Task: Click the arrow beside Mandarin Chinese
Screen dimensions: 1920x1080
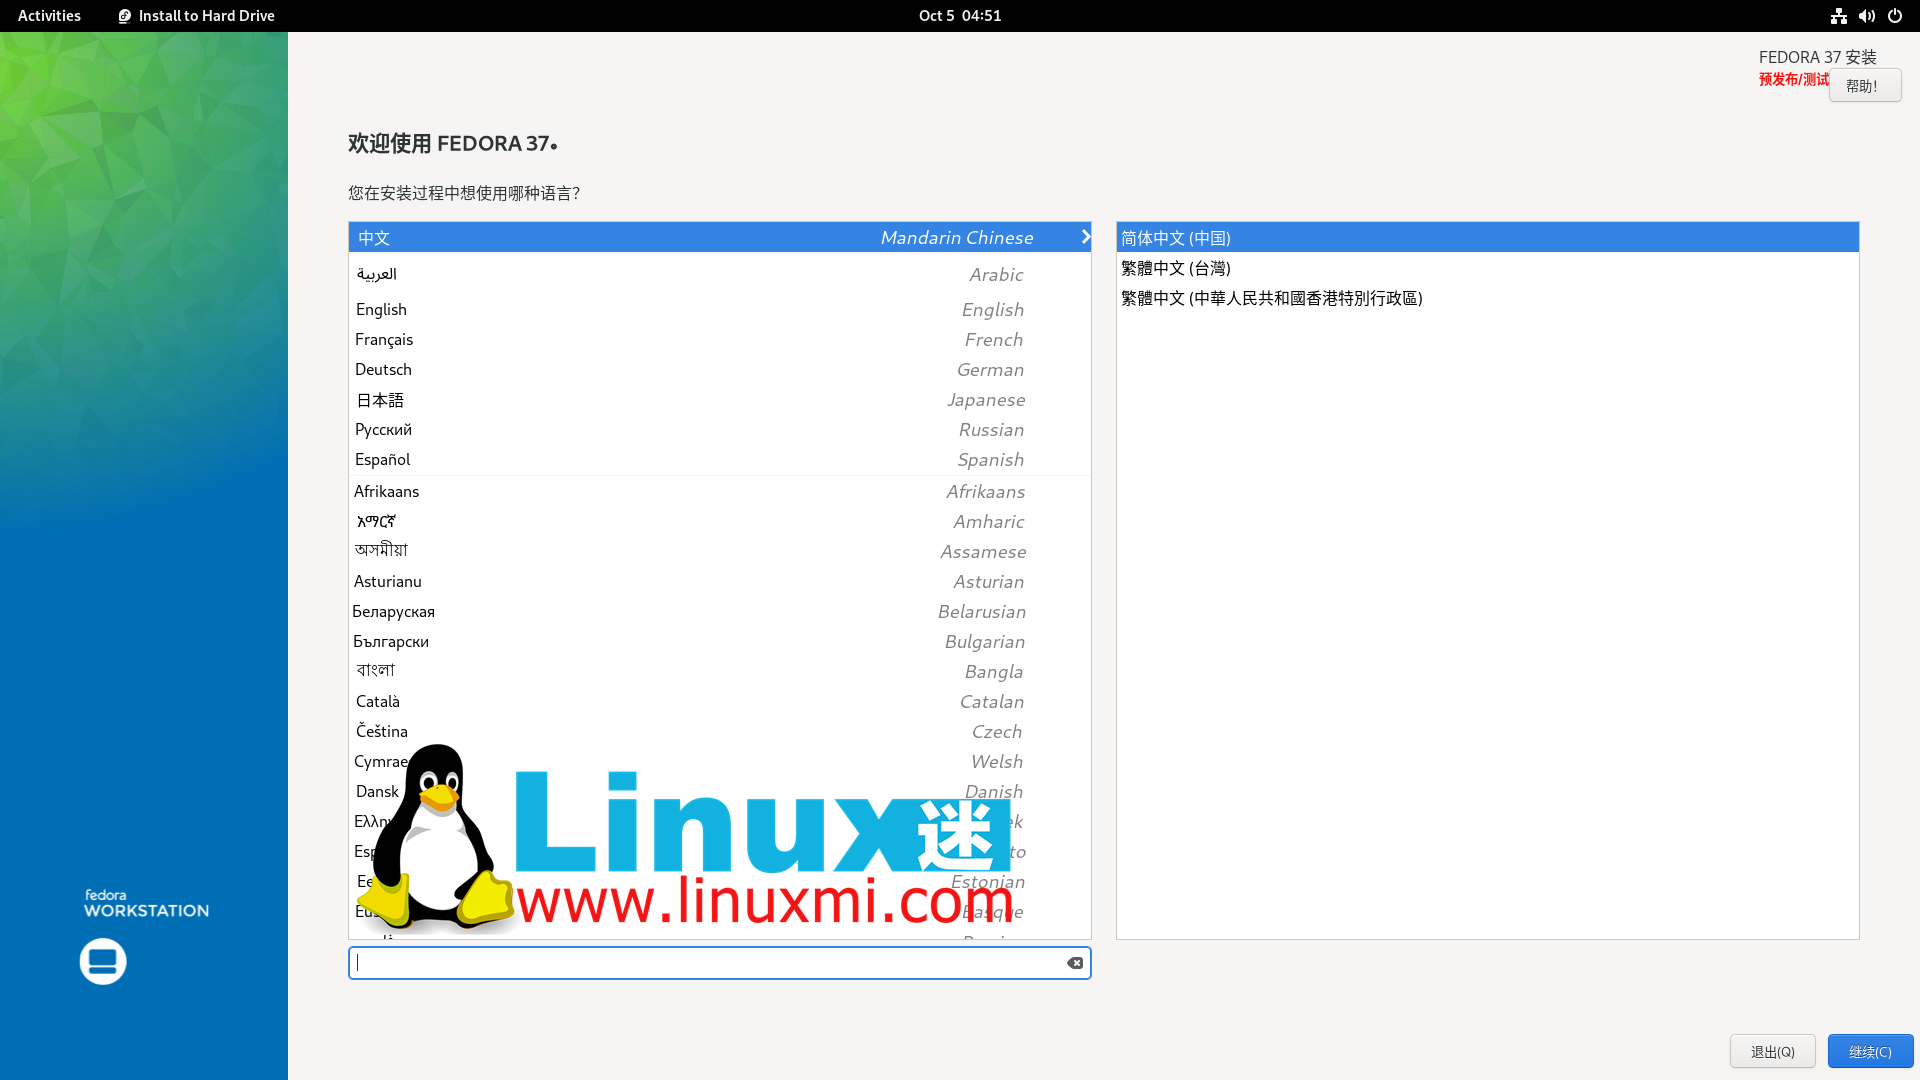Action: (1085, 237)
